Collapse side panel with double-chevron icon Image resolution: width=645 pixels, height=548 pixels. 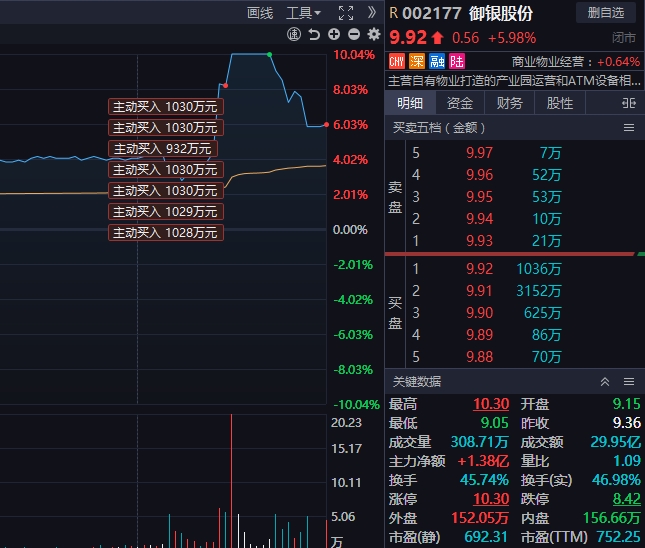click(371, 12)
